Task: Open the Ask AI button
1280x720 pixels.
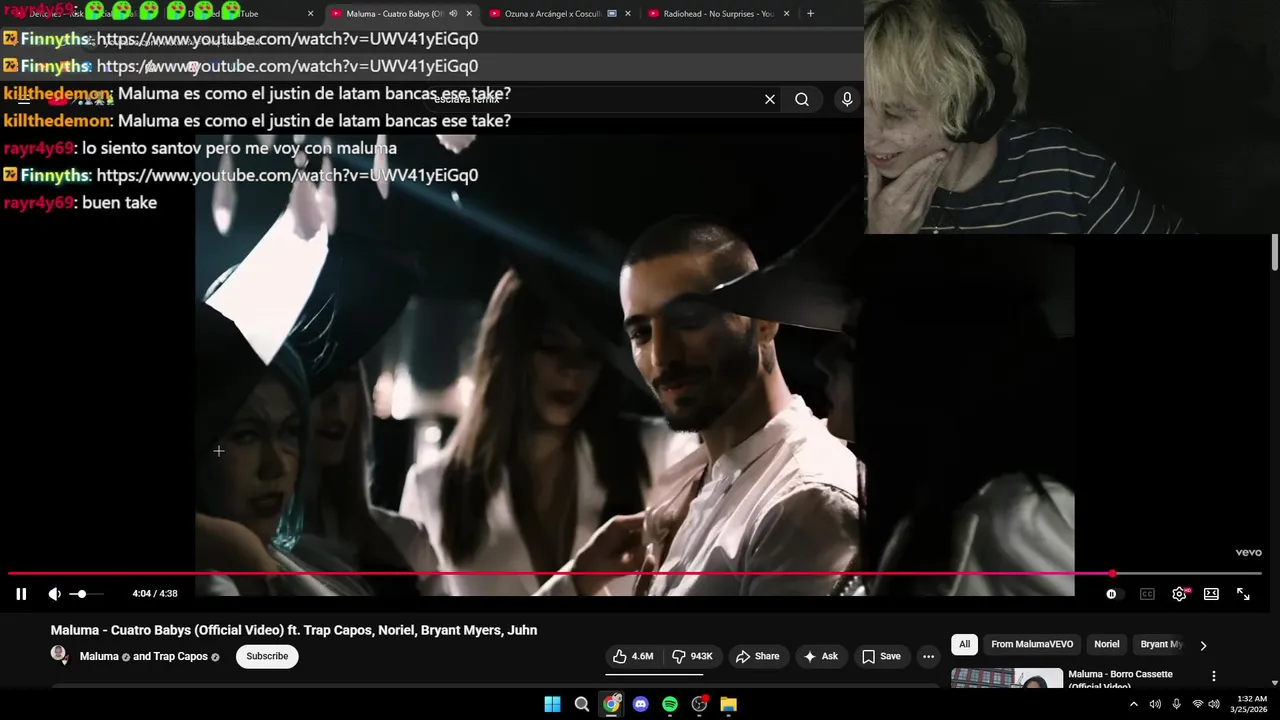Action: (820, 656)
